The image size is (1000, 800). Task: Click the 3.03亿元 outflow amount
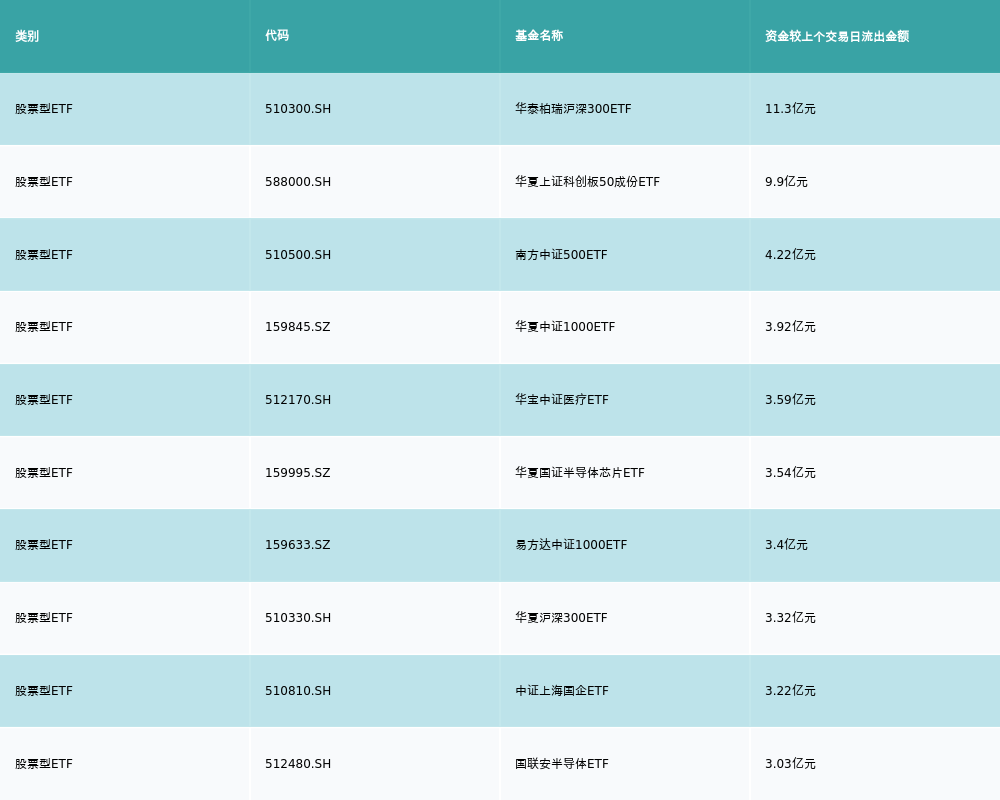click(x=790, y=764)
